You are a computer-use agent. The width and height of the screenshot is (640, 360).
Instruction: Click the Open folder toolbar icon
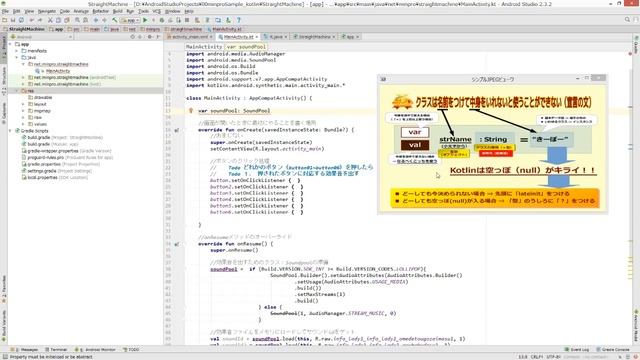point(4,20)
